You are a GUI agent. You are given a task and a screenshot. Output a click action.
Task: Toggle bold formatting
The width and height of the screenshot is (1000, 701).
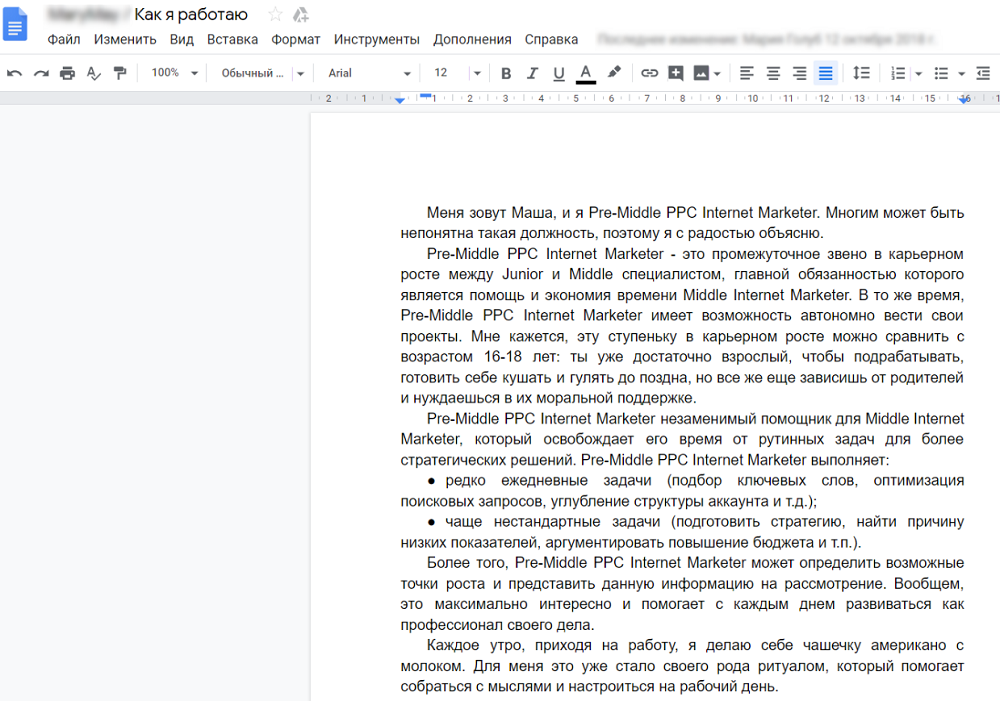click(505, 73)
